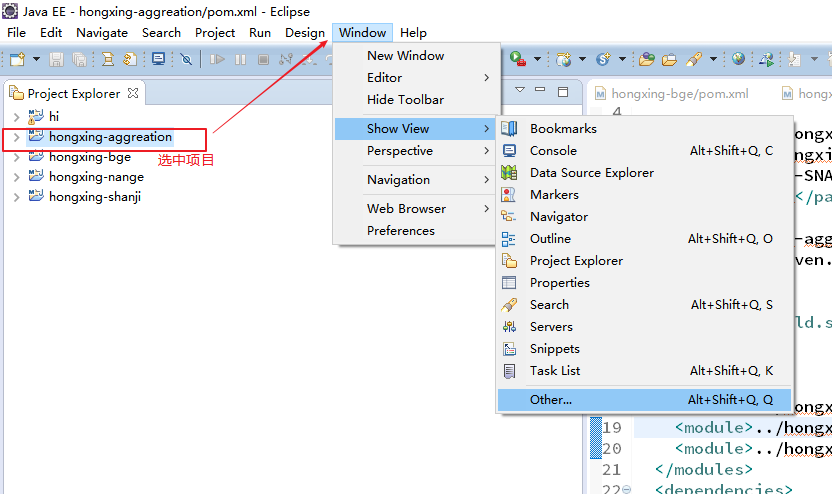Click the Suspend pause icon
832x494 pixels.
(x=240, y=59)
